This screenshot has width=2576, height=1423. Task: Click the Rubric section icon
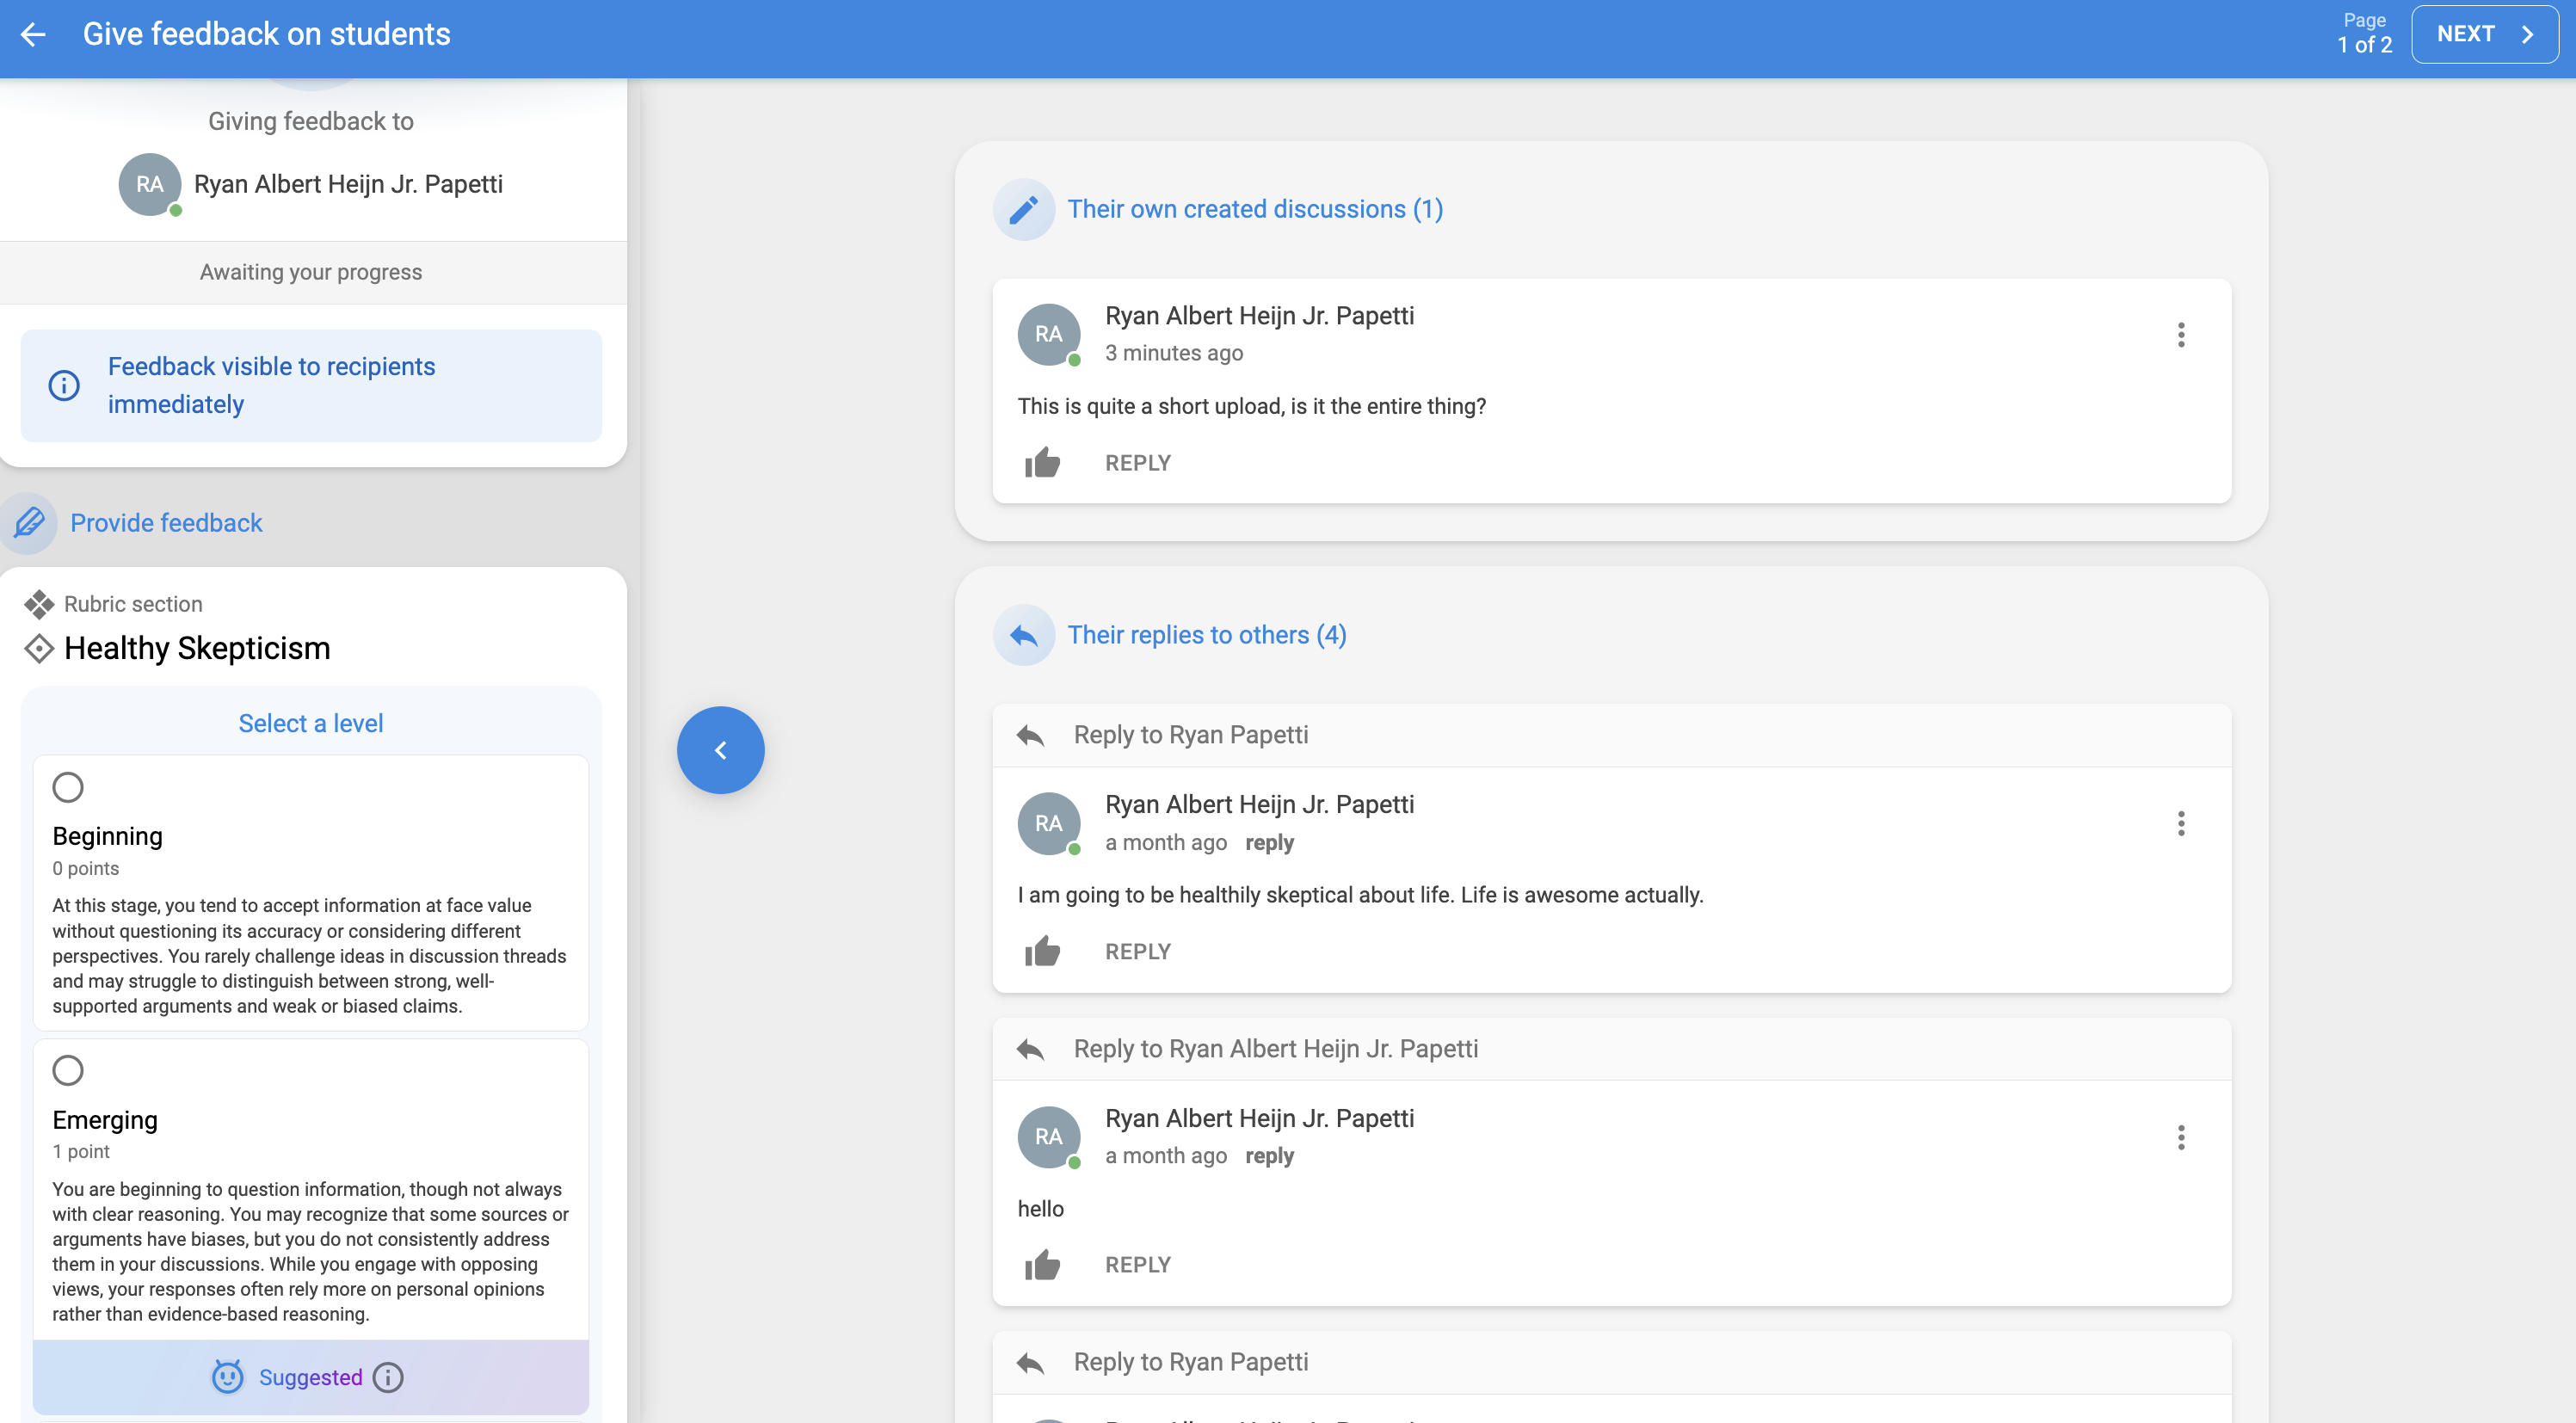(38, 604)
